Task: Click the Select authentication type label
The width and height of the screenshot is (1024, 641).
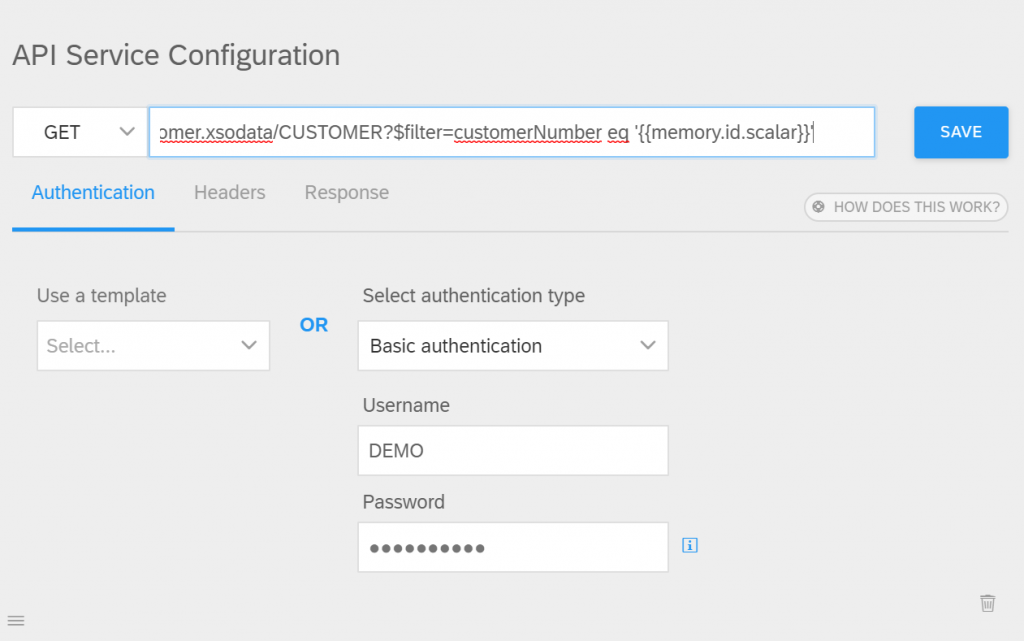Action: (473, 296)
